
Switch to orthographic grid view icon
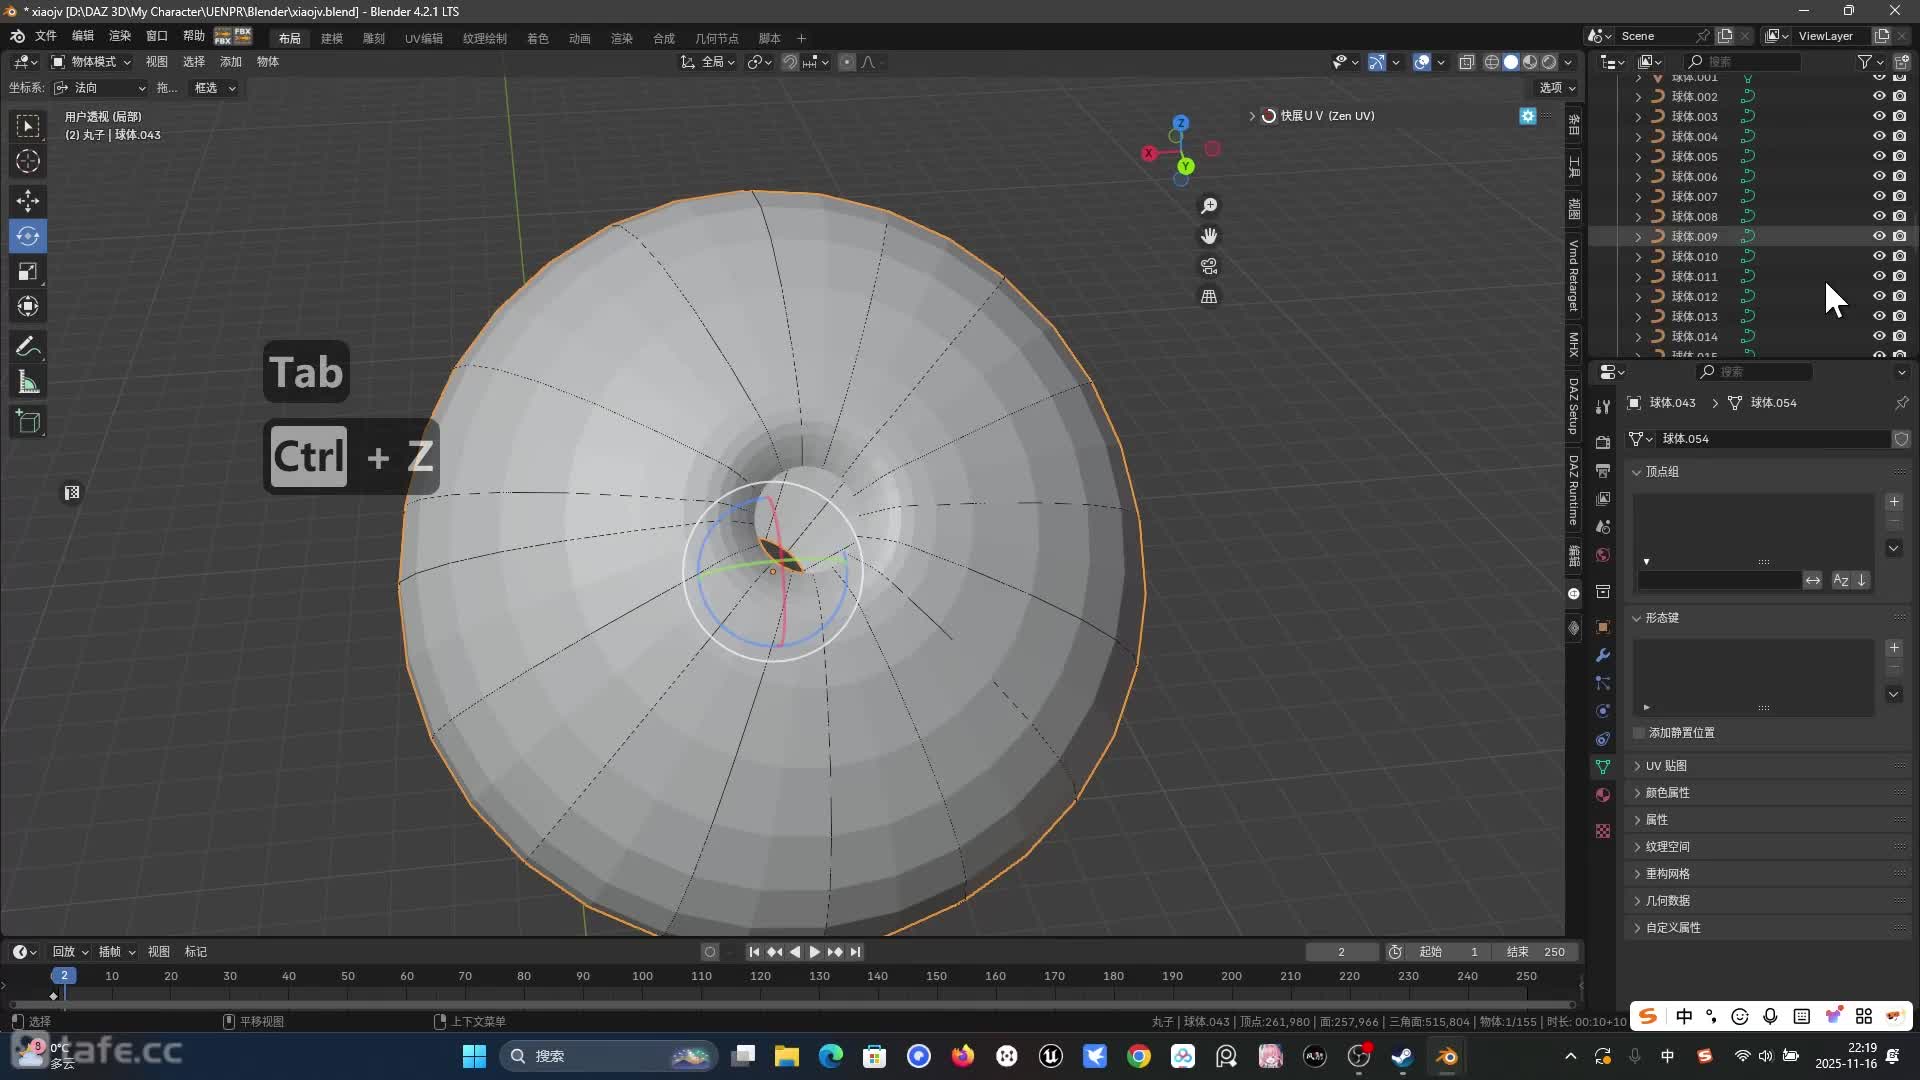pyautogui.click(x=1209, y=297)
